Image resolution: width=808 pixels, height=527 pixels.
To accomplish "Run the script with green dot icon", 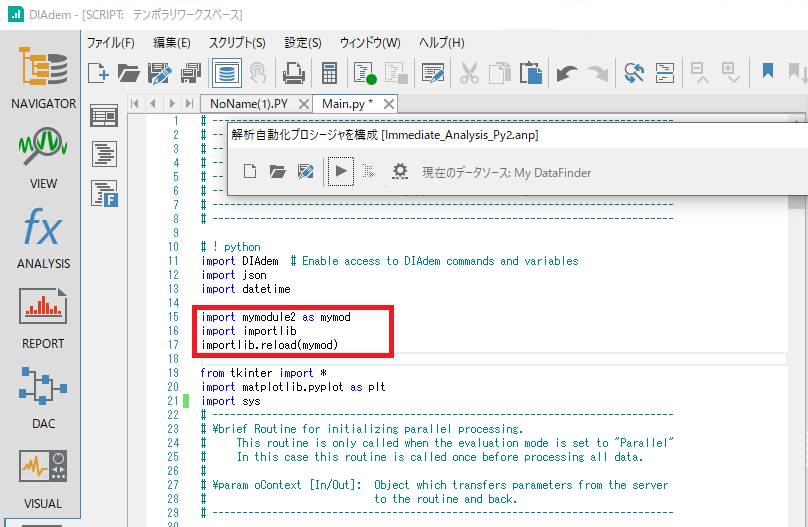I will click(365, 73).
